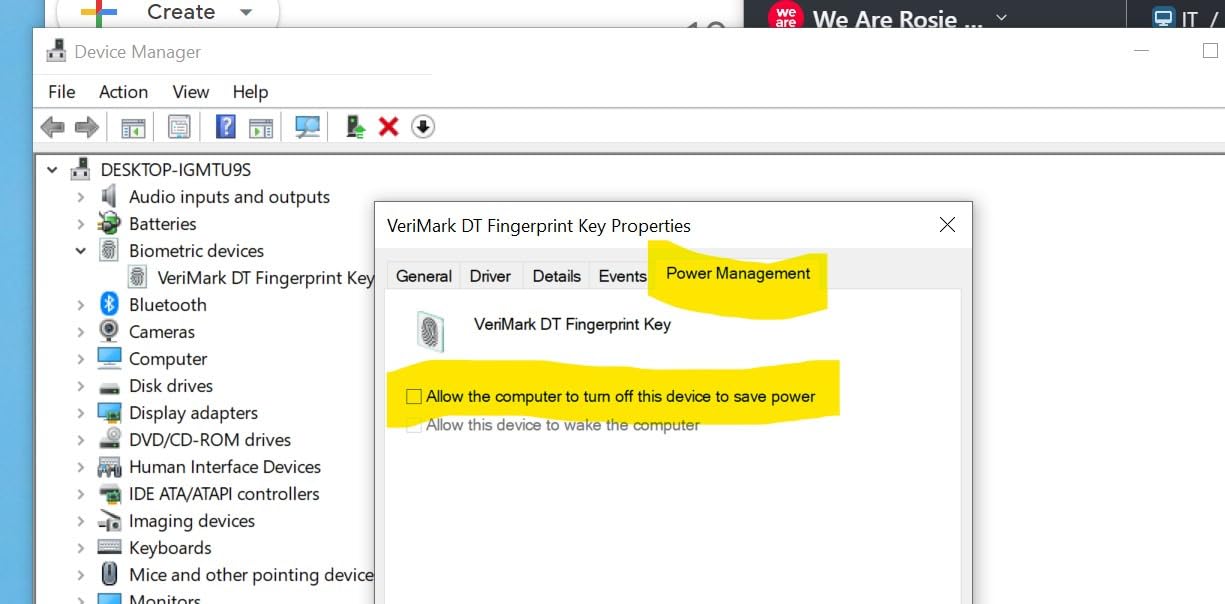Collapse the Biometric devices node

(81, 251)
